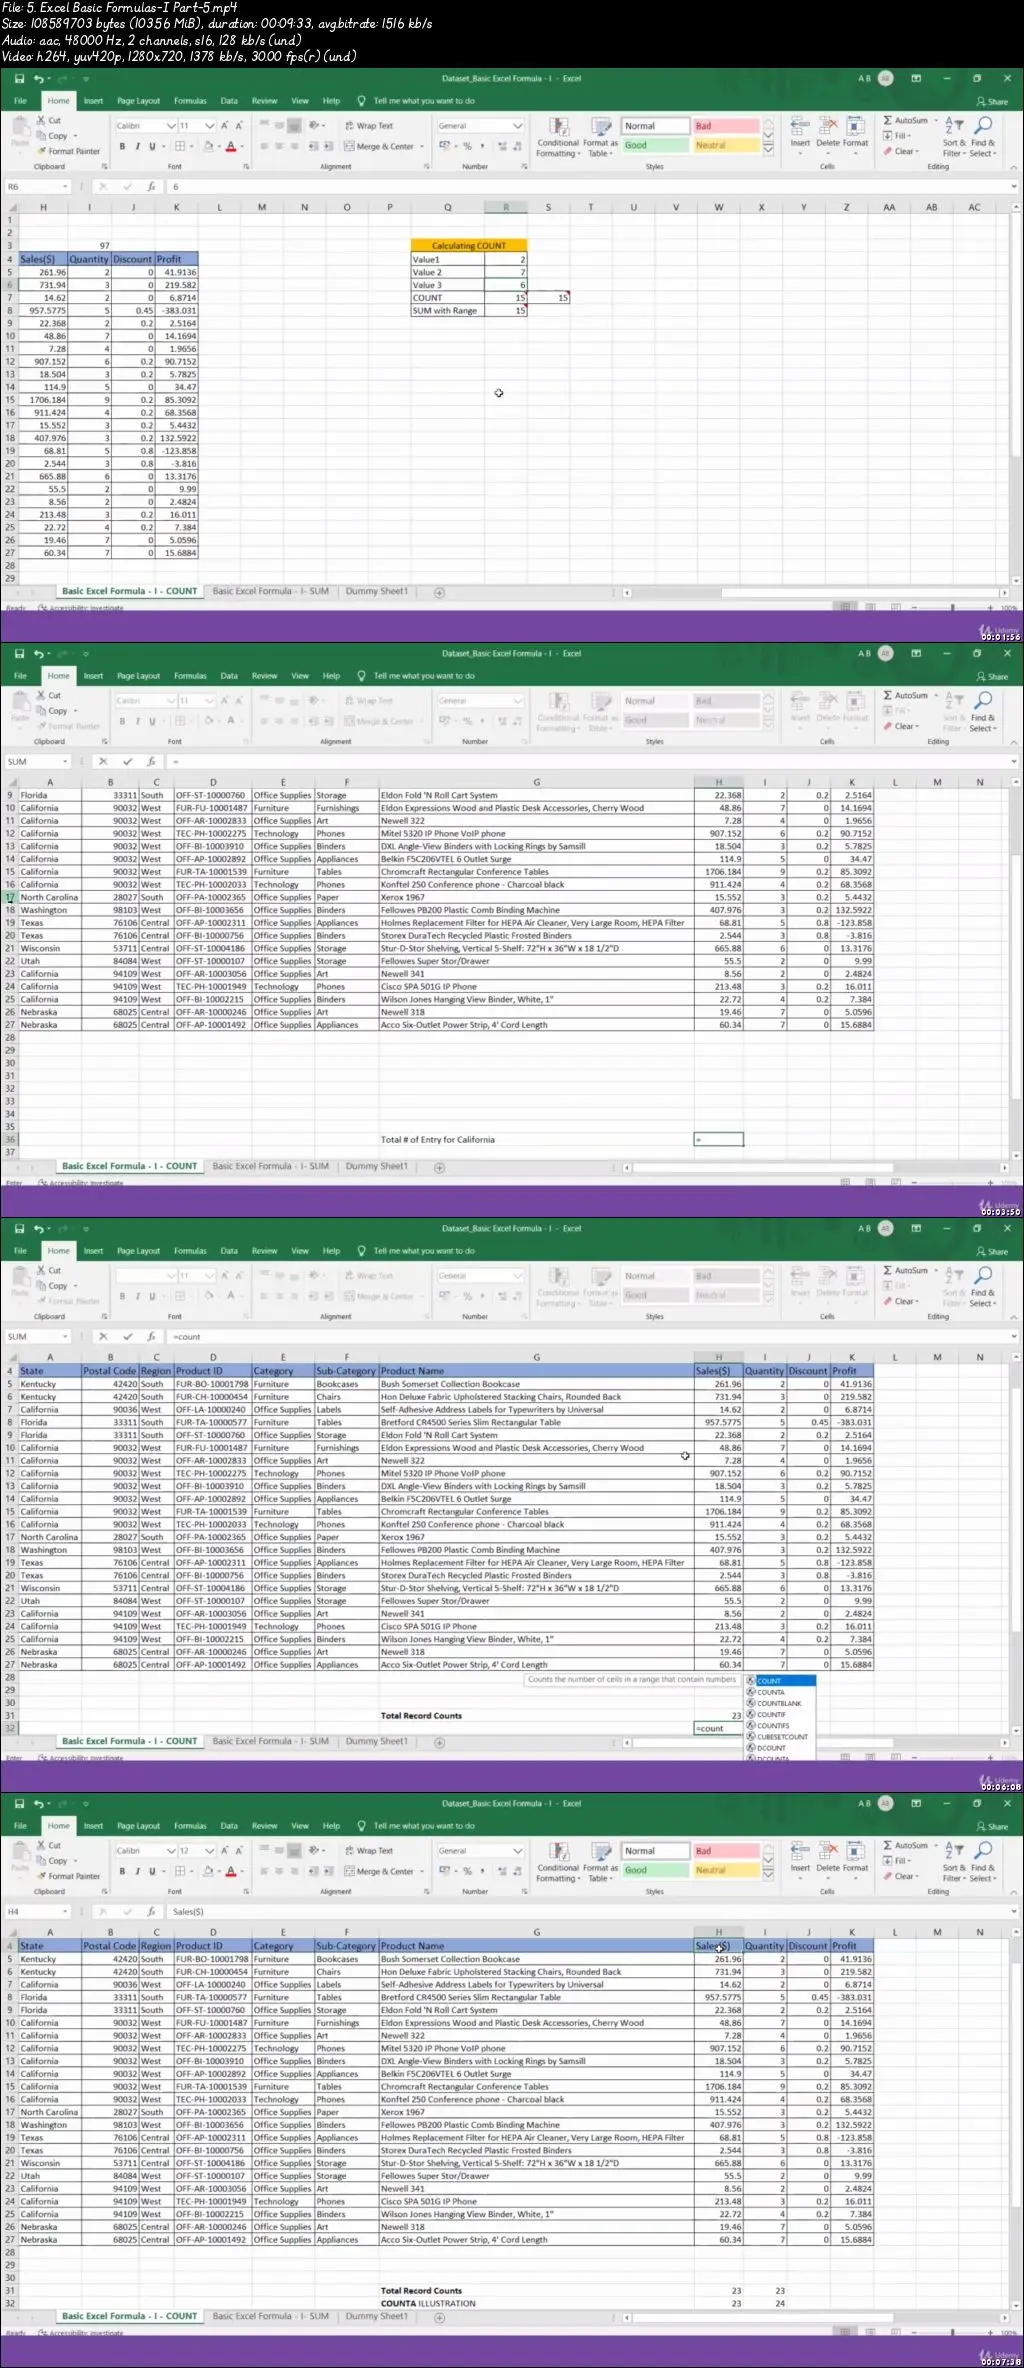Open the Borders tool in the 00:07:38 frame
The height and width of the screenshot is (2368, 1024).
tap(182, 1871)
